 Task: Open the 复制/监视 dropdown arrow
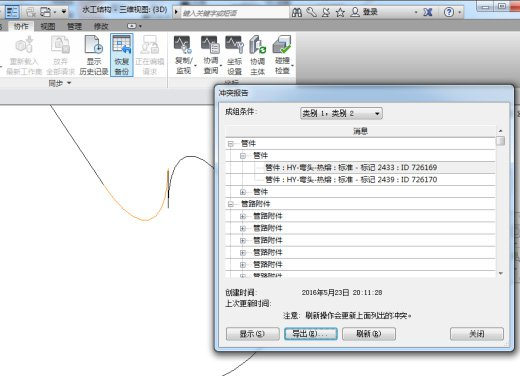pyautogui.click(x=195, y=66)
